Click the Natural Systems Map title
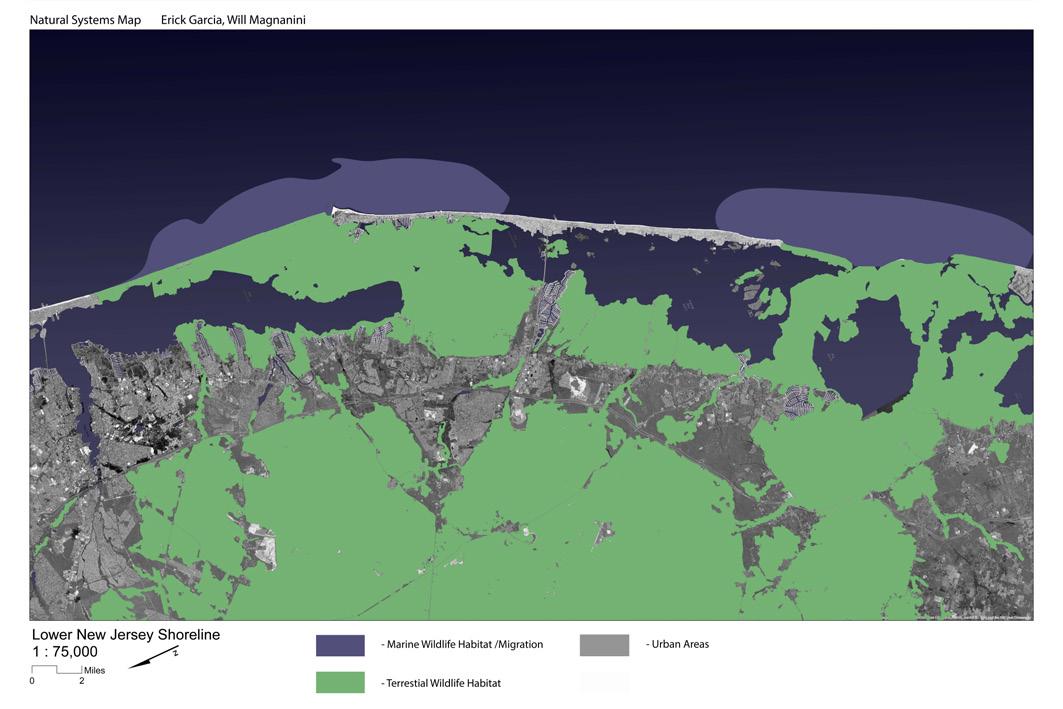 tap(85, 20)
